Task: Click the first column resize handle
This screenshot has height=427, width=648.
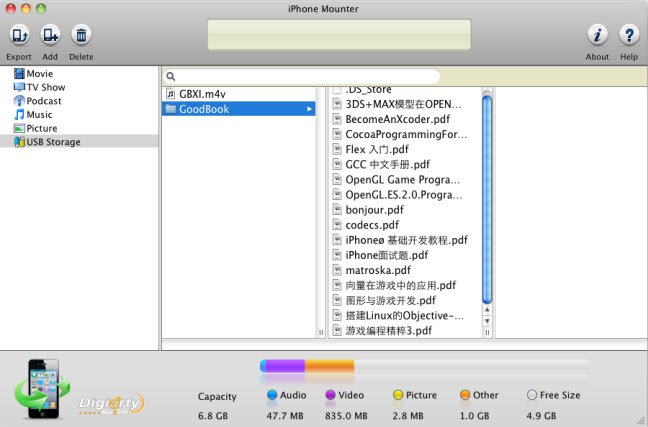Action: click(321, 332)
